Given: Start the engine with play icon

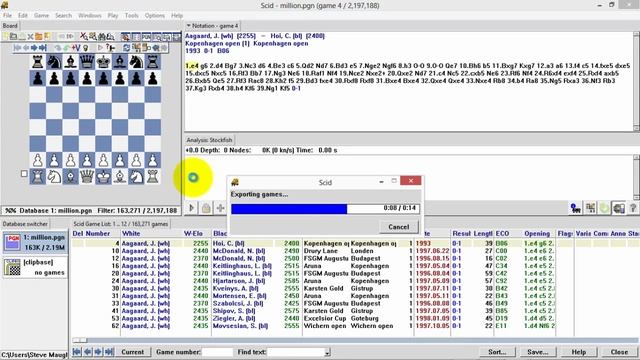Looking at the screenshot, I should coord(191,208).
